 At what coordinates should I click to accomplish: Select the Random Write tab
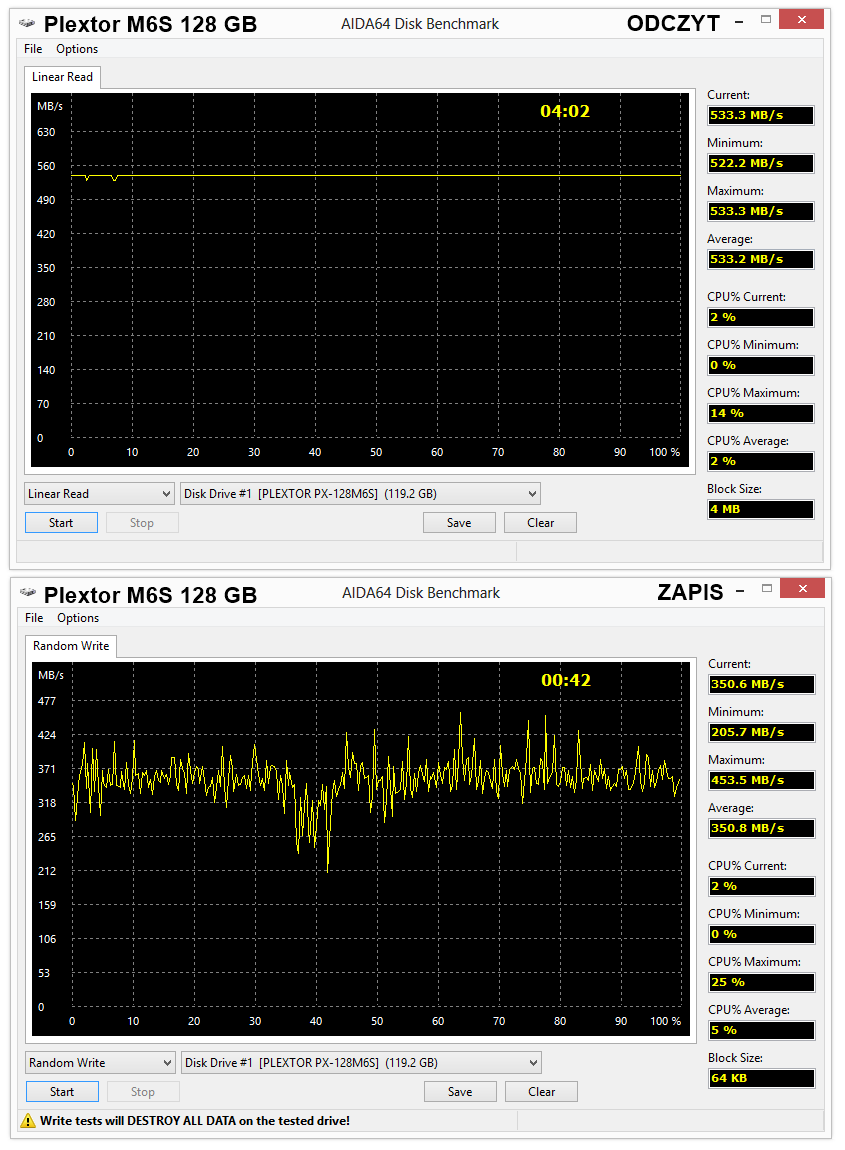(71, 646)
